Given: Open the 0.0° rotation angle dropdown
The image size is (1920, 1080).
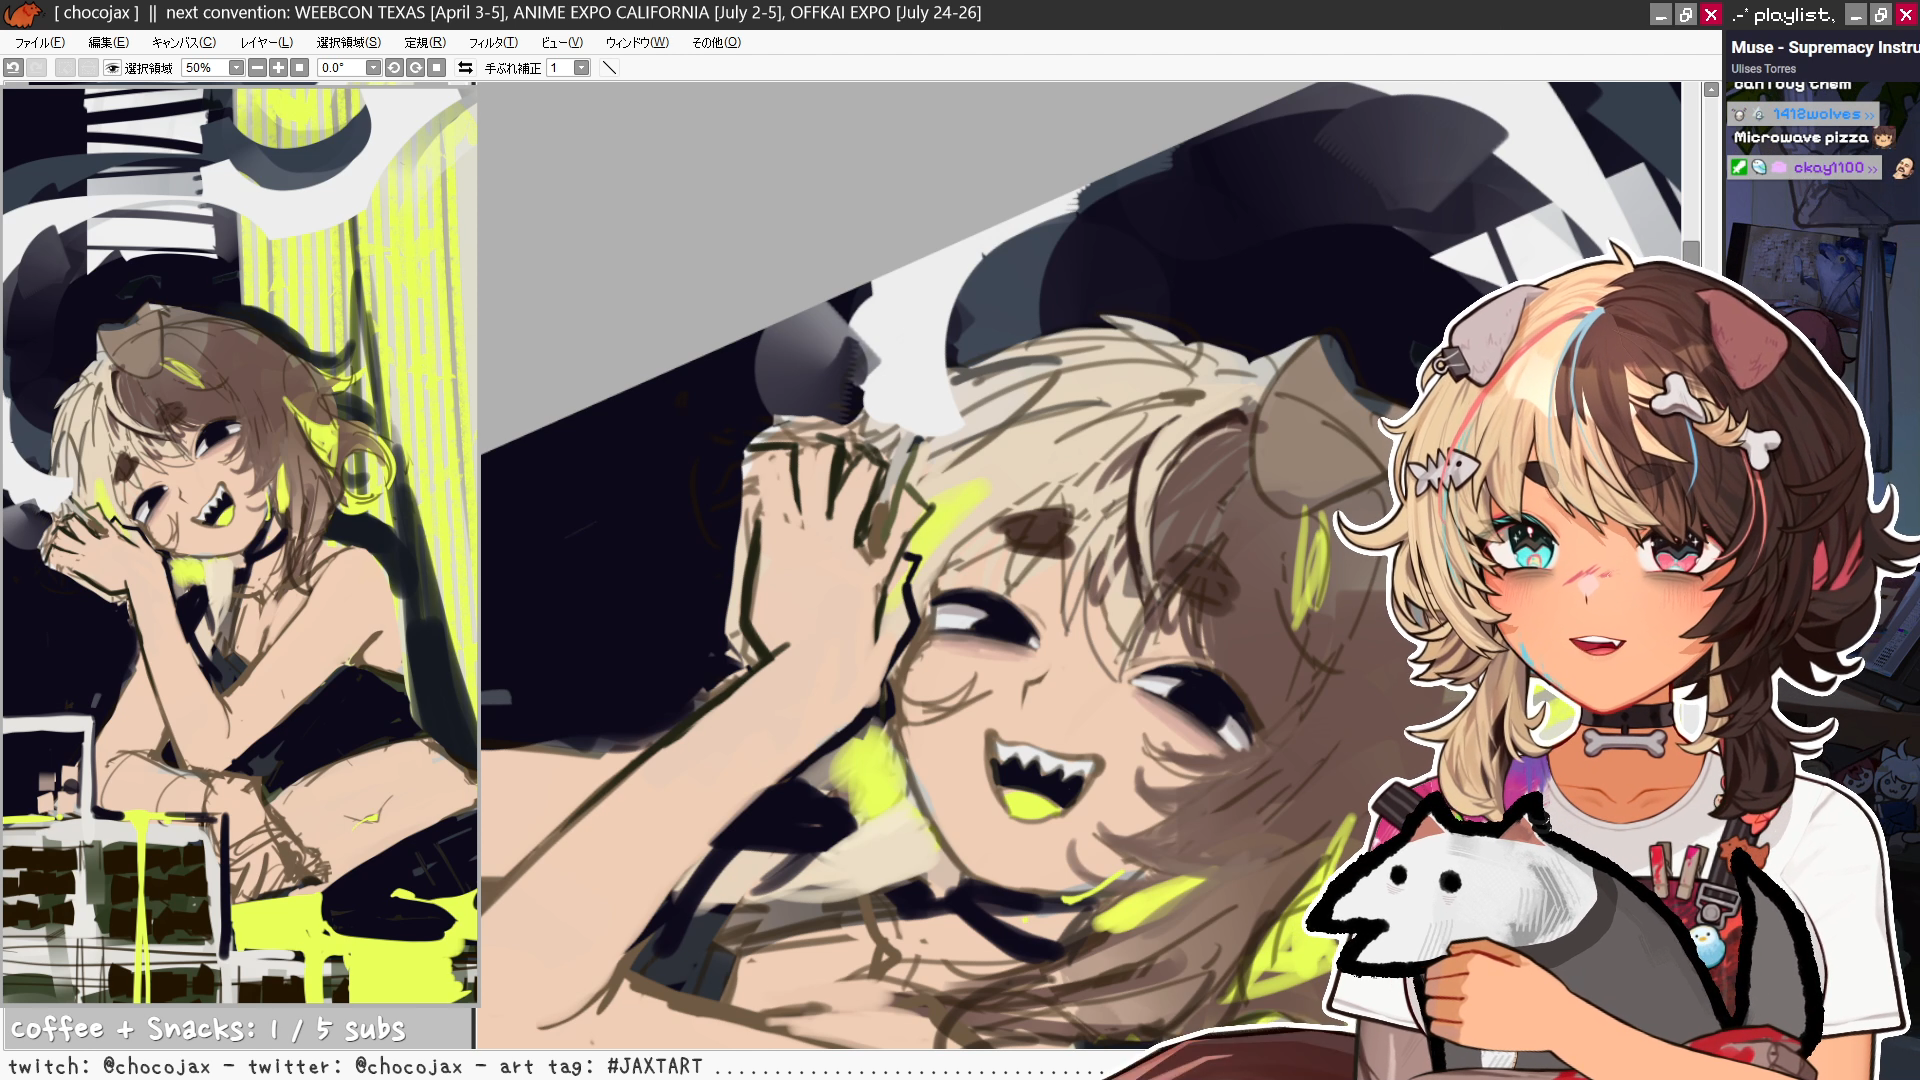Looking at the screenshot, I should [373, 68].
